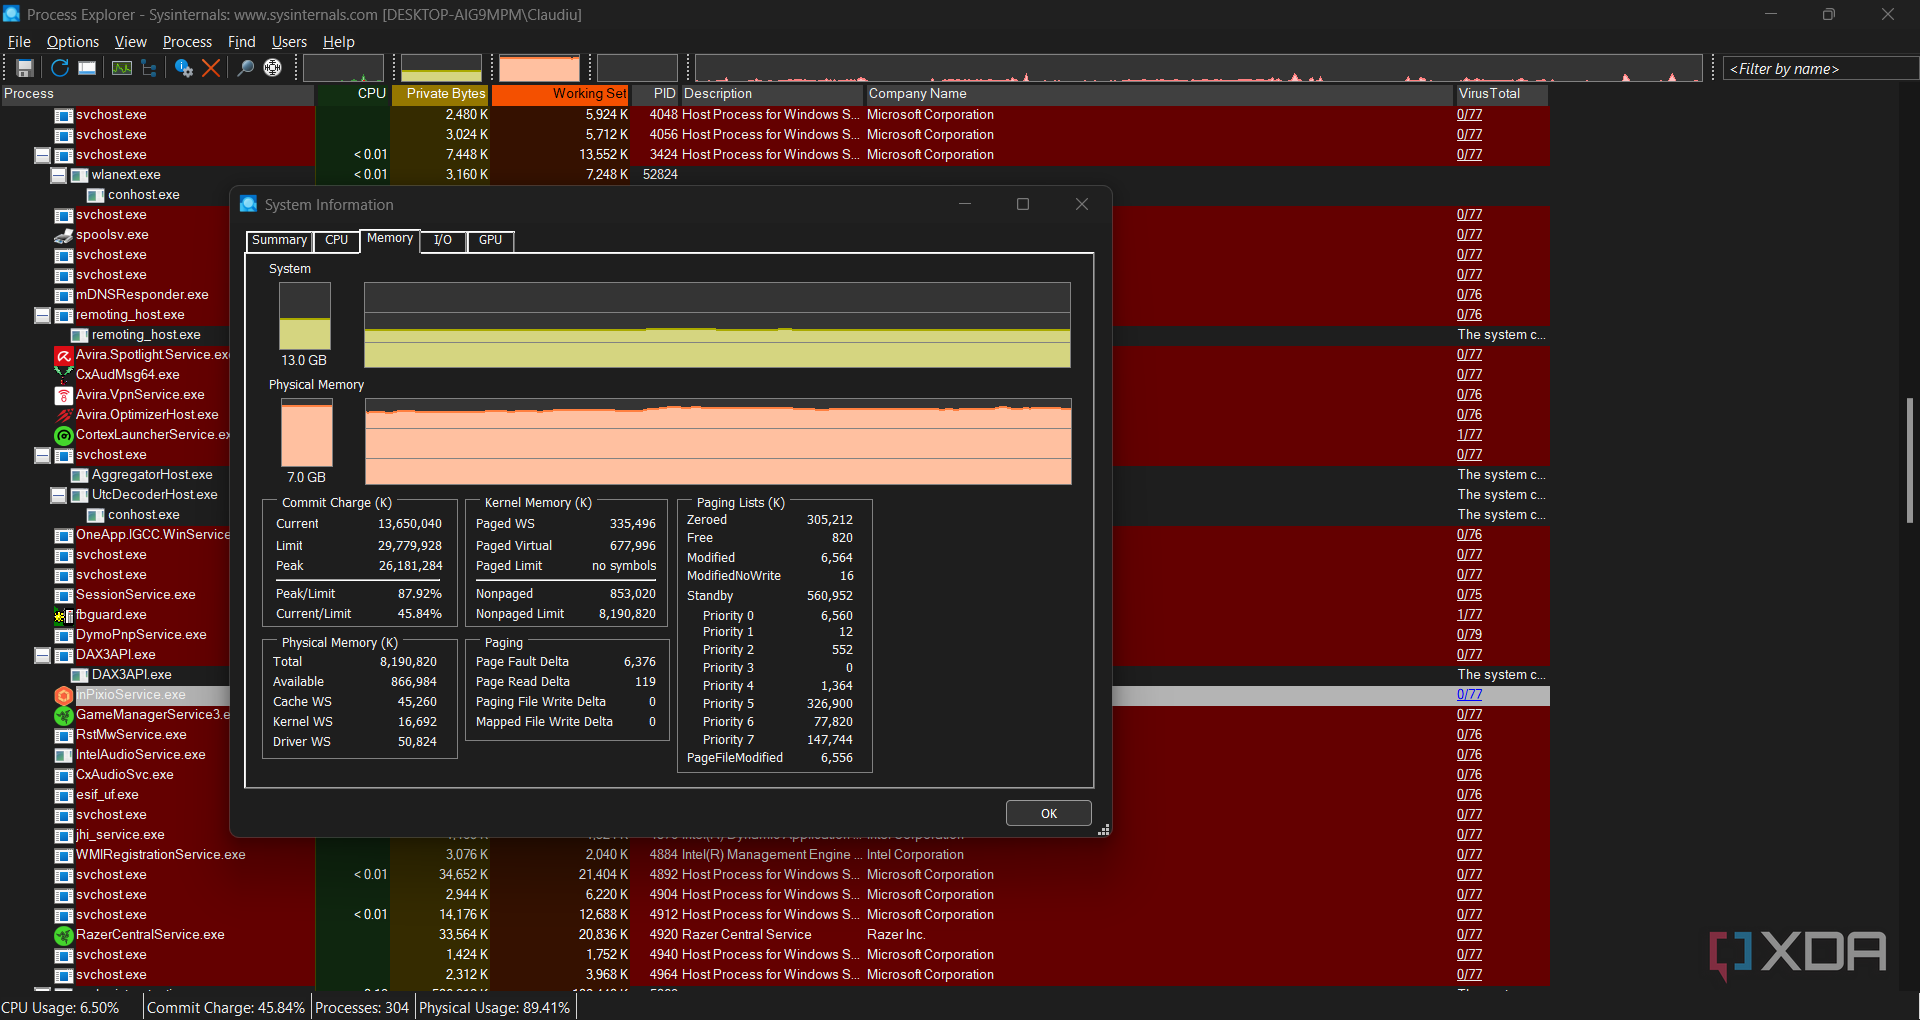Open the Process menu
This screenshot has width=1920, height=1020.
pyautogui.click(x=187, y=42)
